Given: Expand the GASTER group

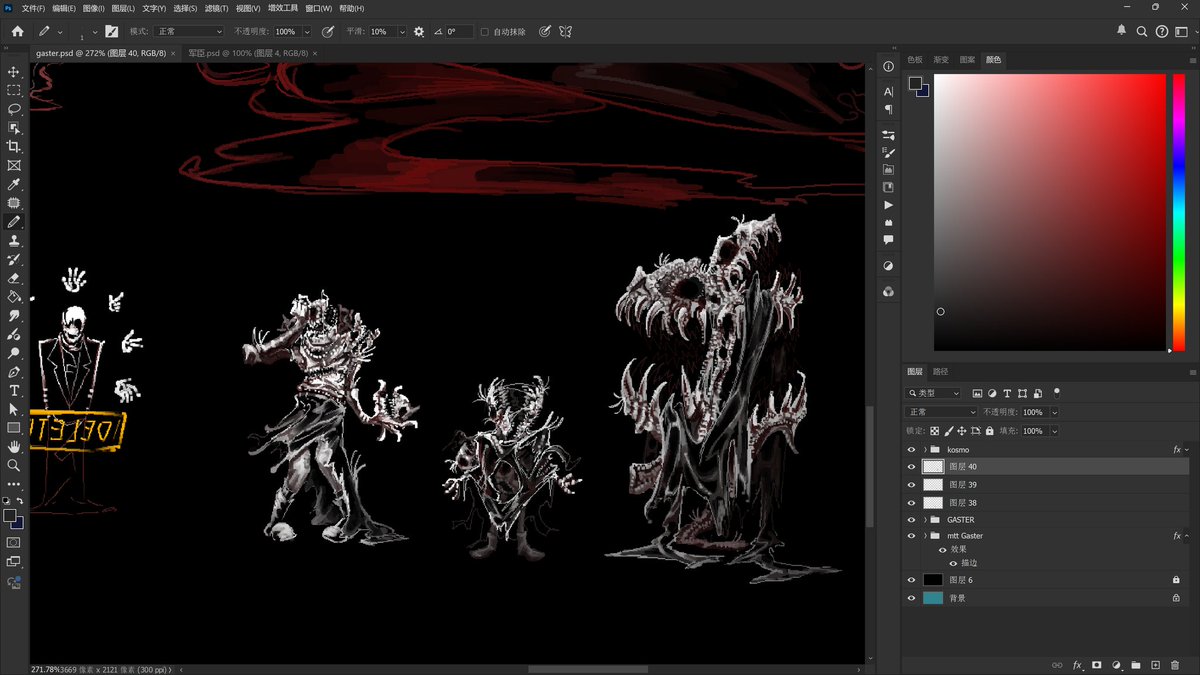Looking at the screenshot, I should click(925, 520).
